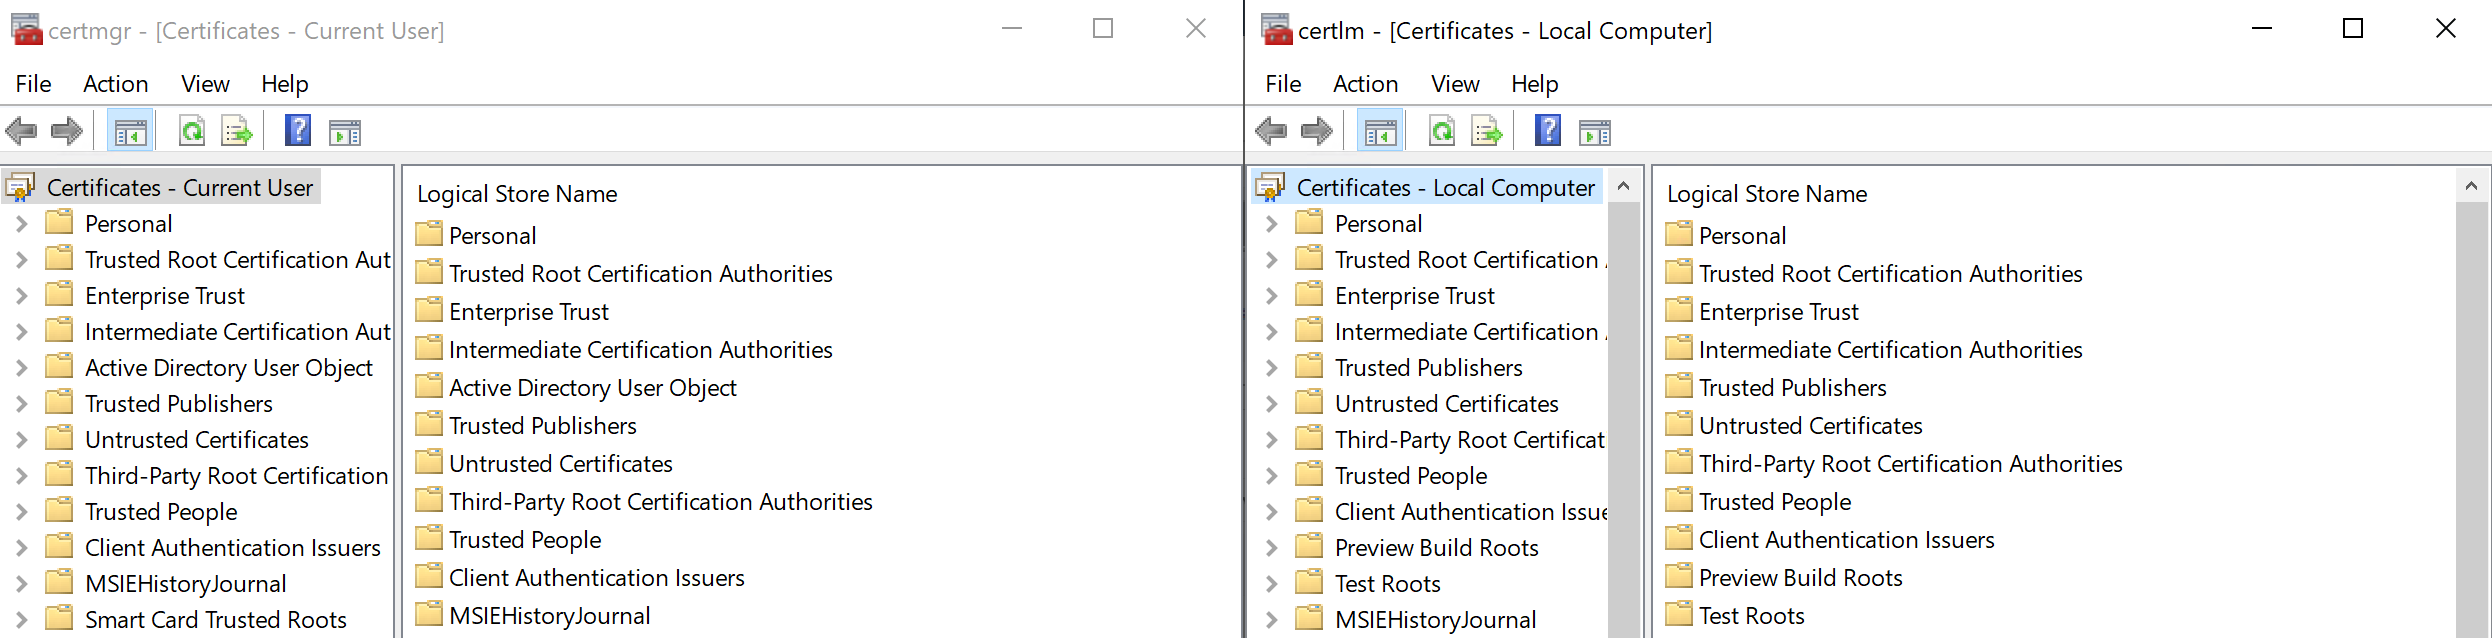Screen dimensions: 2492x638
Task: Open Action menu in certmgr window
Action: point(115,84)
